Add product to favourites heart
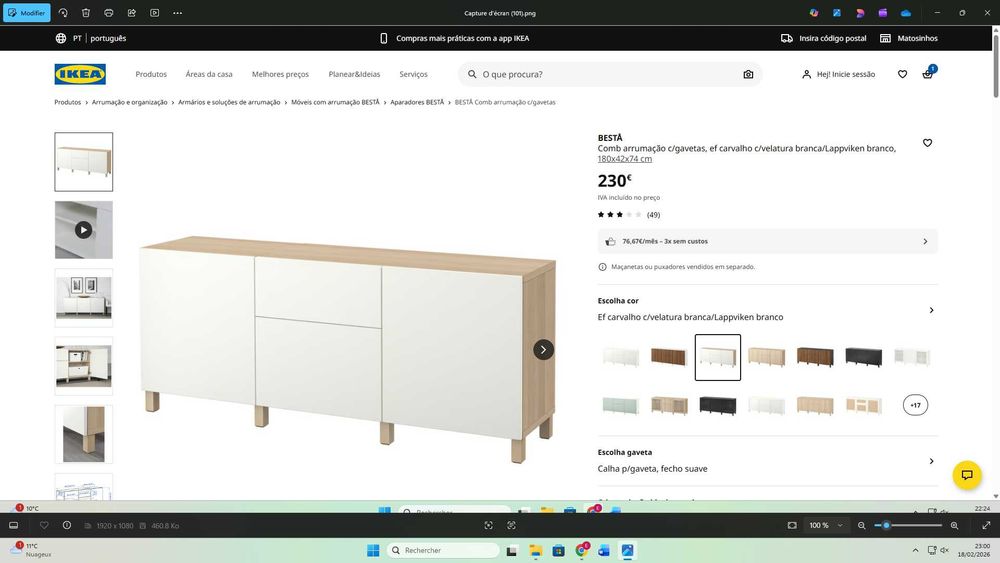1000x563 pixels. (927, 143)
